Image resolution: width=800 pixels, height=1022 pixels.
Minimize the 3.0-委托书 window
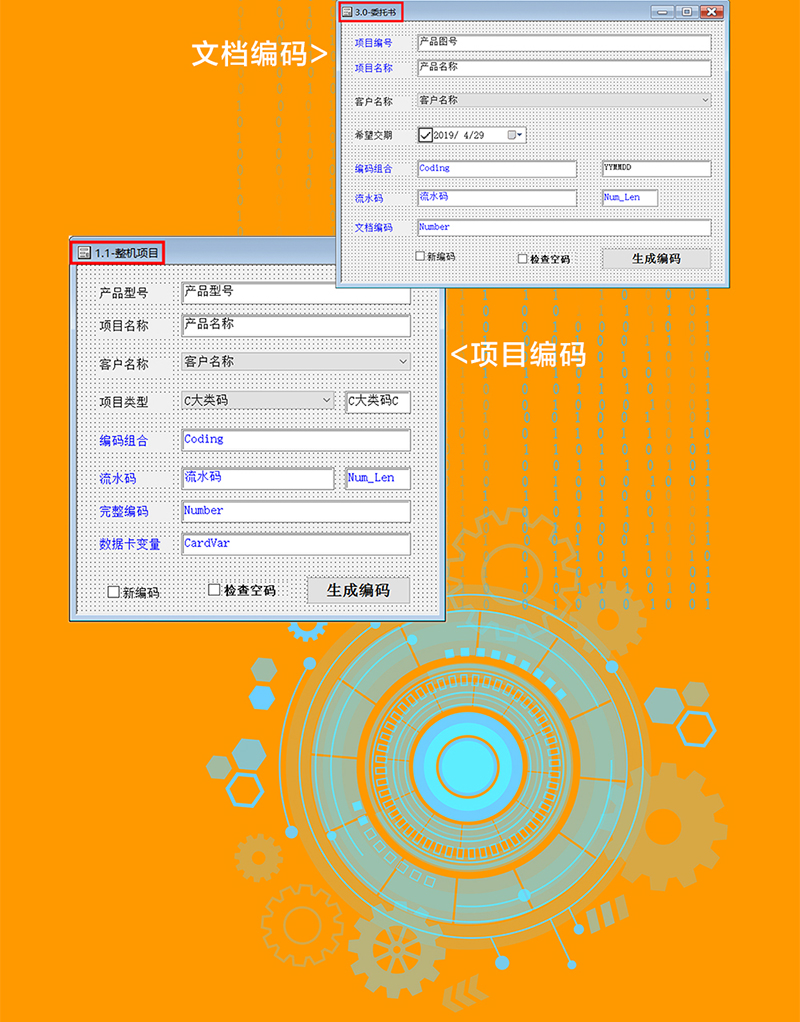coord(661,12)
